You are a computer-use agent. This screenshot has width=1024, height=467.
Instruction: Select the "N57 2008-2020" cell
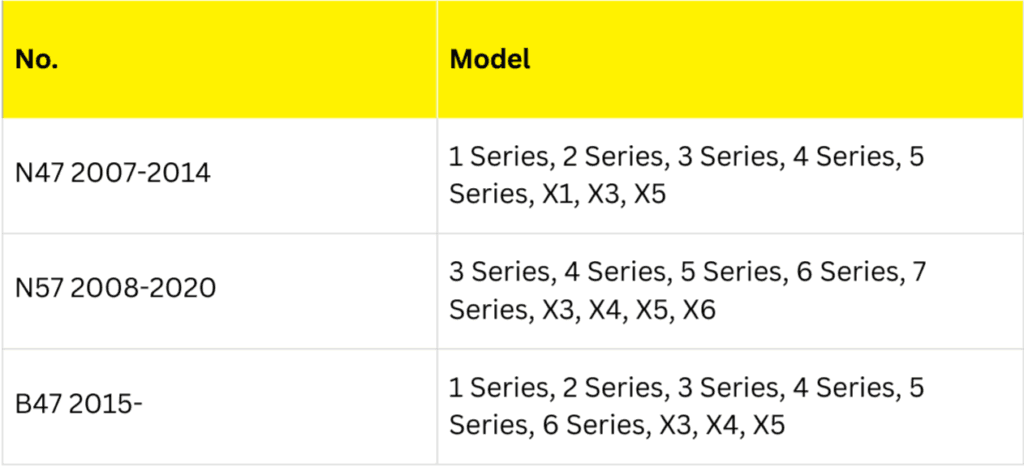[x=115, y=288]
